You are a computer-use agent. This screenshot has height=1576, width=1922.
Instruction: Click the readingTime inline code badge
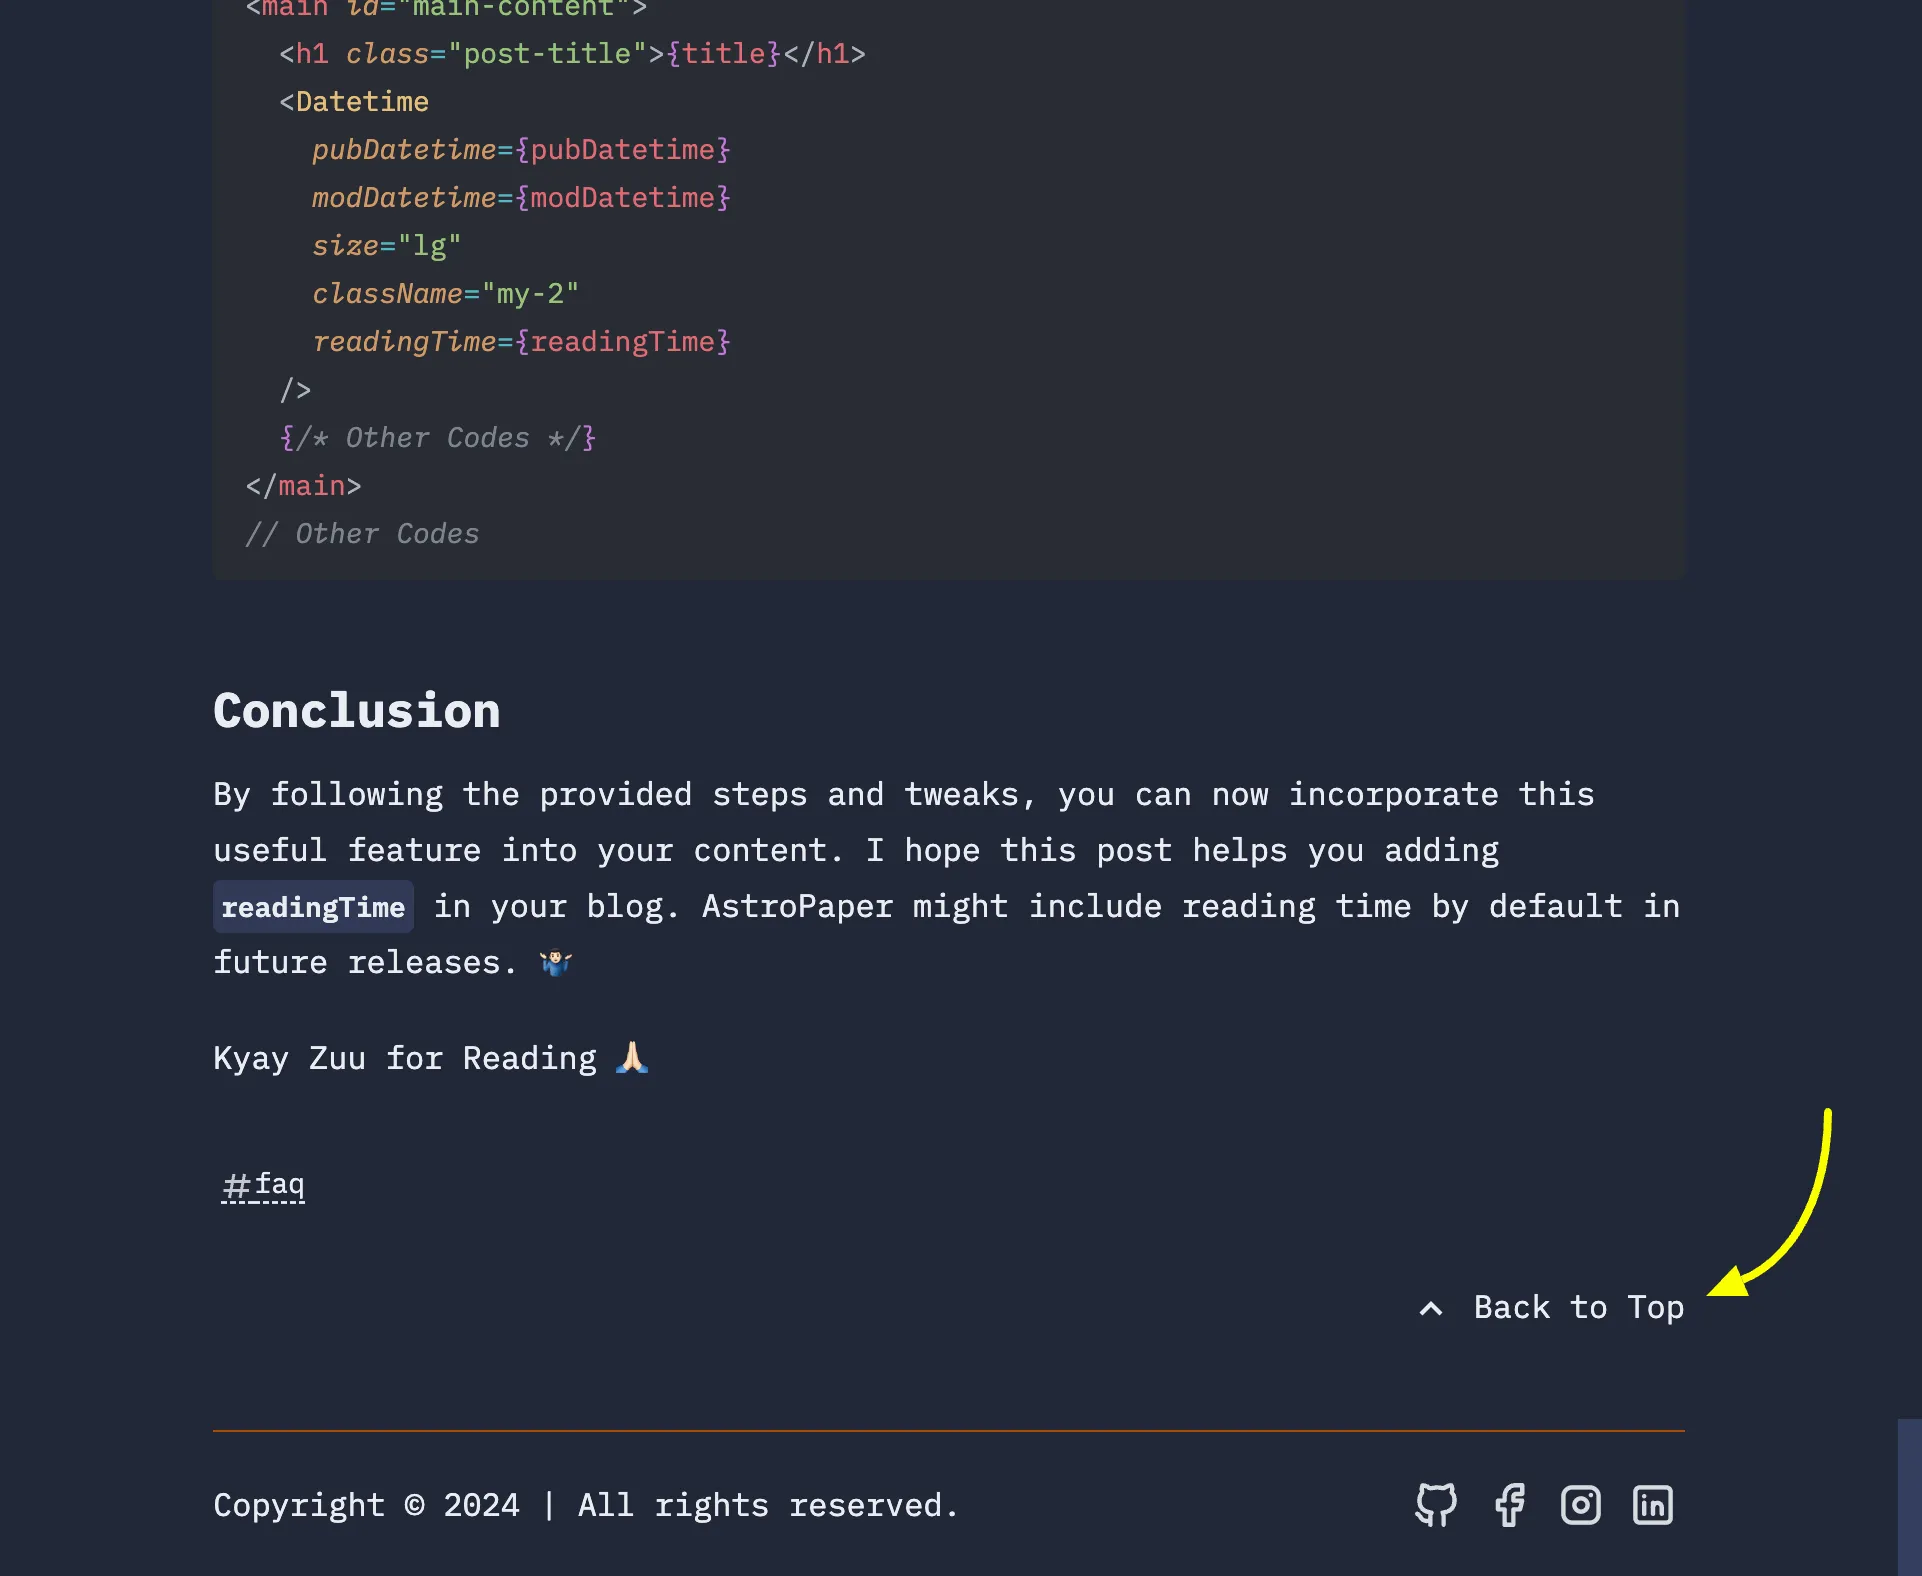pos(313,907)
